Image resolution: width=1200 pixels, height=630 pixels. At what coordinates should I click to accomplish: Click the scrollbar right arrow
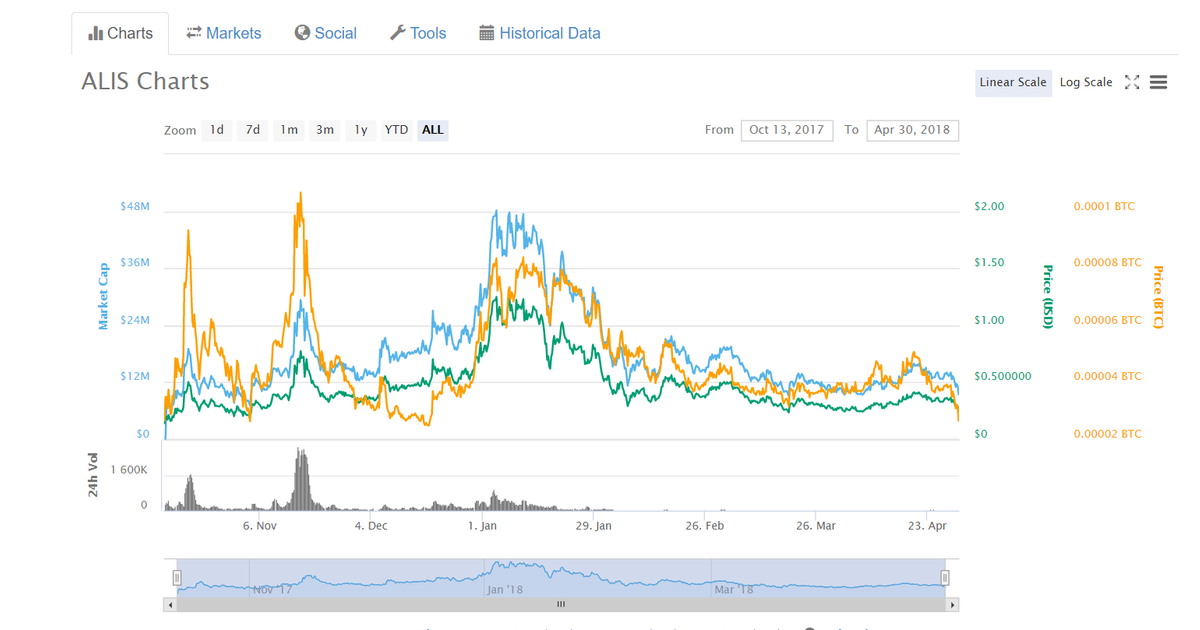(x=953, y=604)
